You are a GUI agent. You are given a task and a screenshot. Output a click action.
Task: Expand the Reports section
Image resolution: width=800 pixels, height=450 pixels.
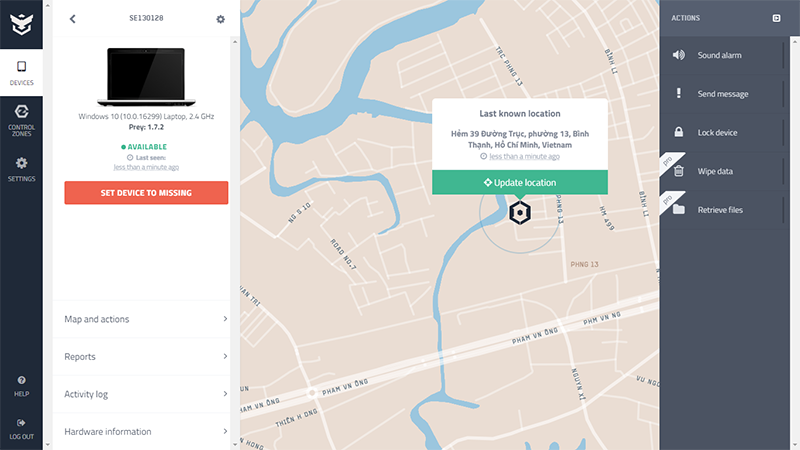[146, 356]
